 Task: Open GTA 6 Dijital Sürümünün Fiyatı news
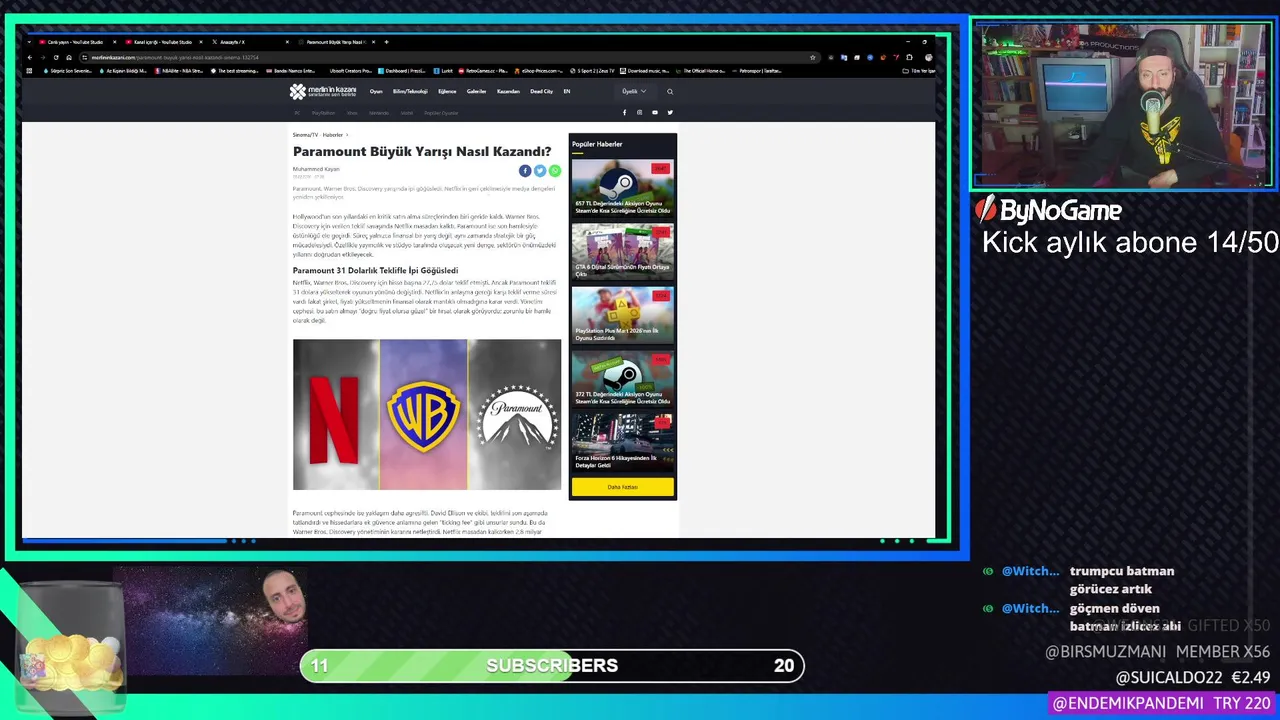click(x=622, y=251)
